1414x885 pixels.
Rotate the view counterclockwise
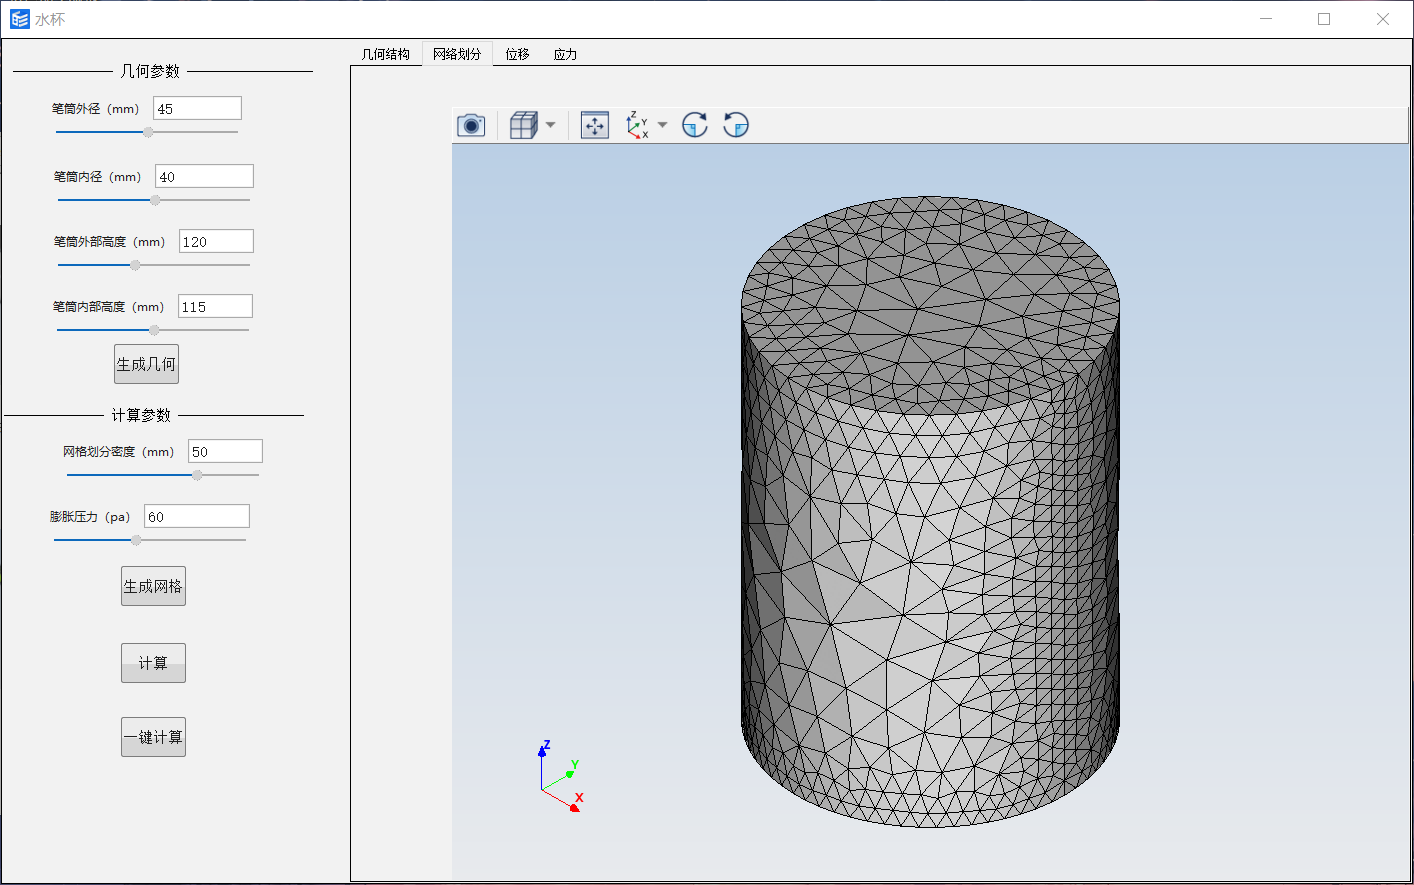(x=736, y=125)
